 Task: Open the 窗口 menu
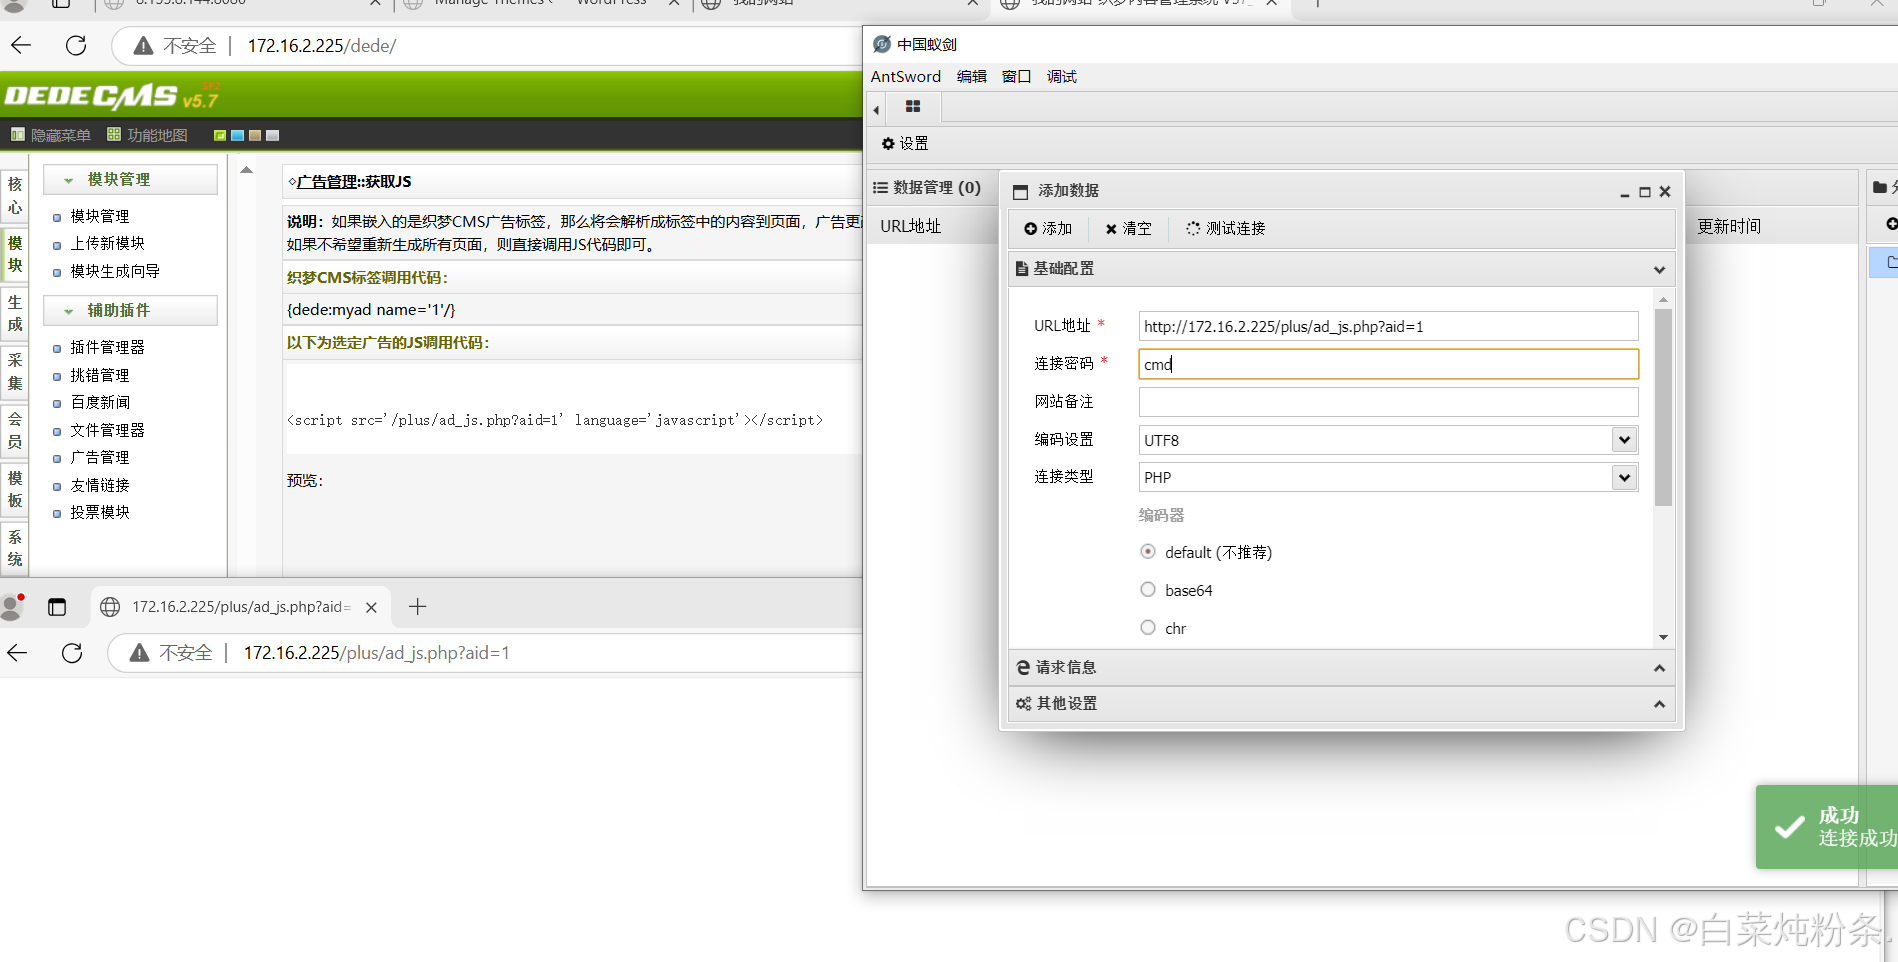1016,76
